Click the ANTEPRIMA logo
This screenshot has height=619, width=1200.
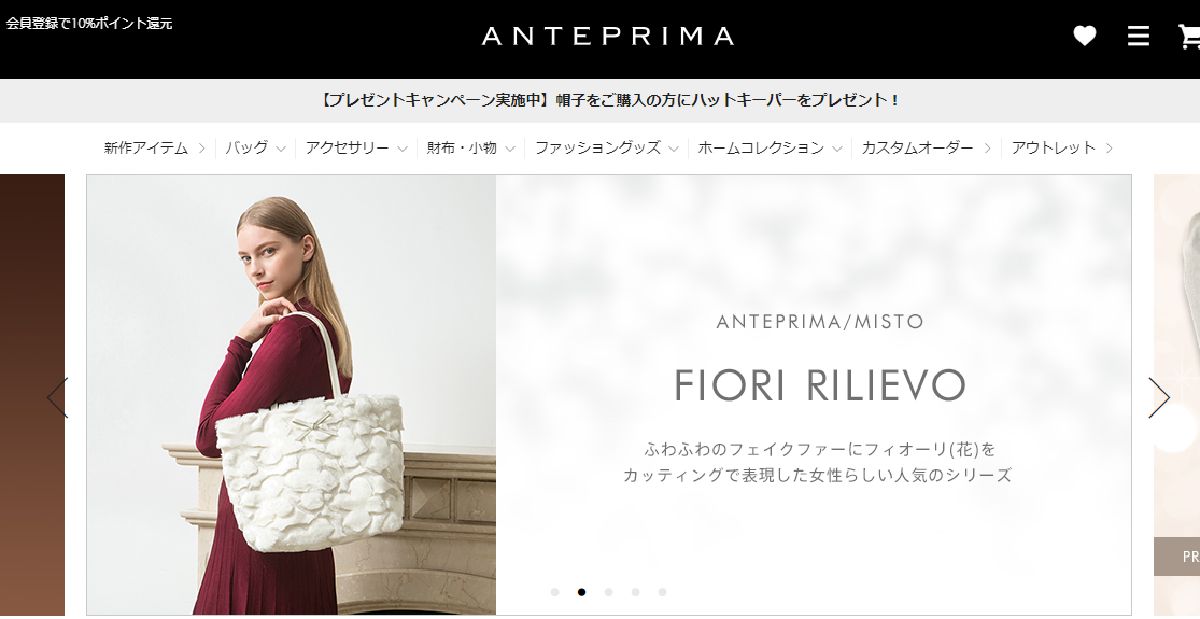click(607, 37)
